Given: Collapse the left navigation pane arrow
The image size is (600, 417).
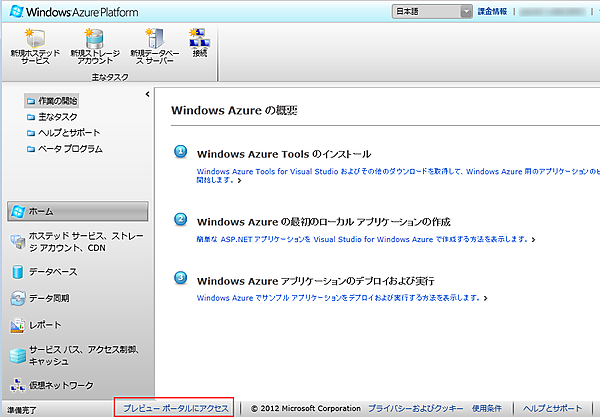Looking at the screenshot, I should [148, 94].
